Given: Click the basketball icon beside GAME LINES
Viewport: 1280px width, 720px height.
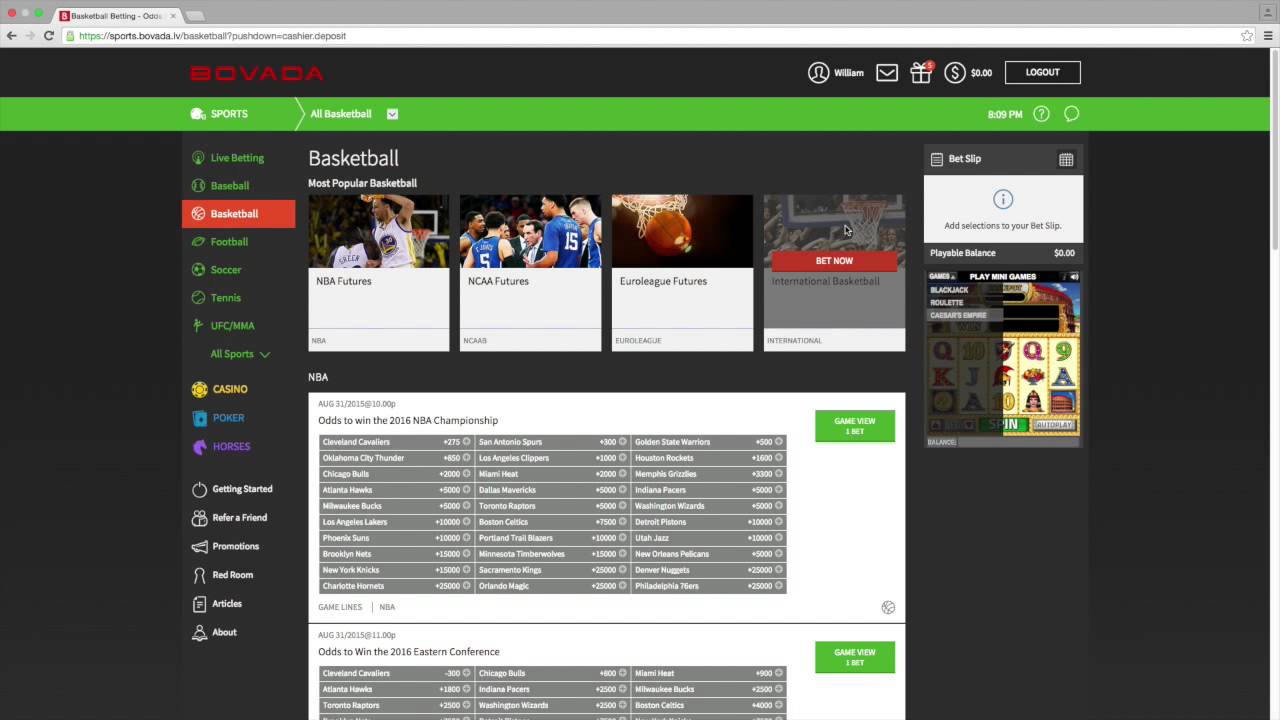Looking at the screenshot, I should pos(888,607).
